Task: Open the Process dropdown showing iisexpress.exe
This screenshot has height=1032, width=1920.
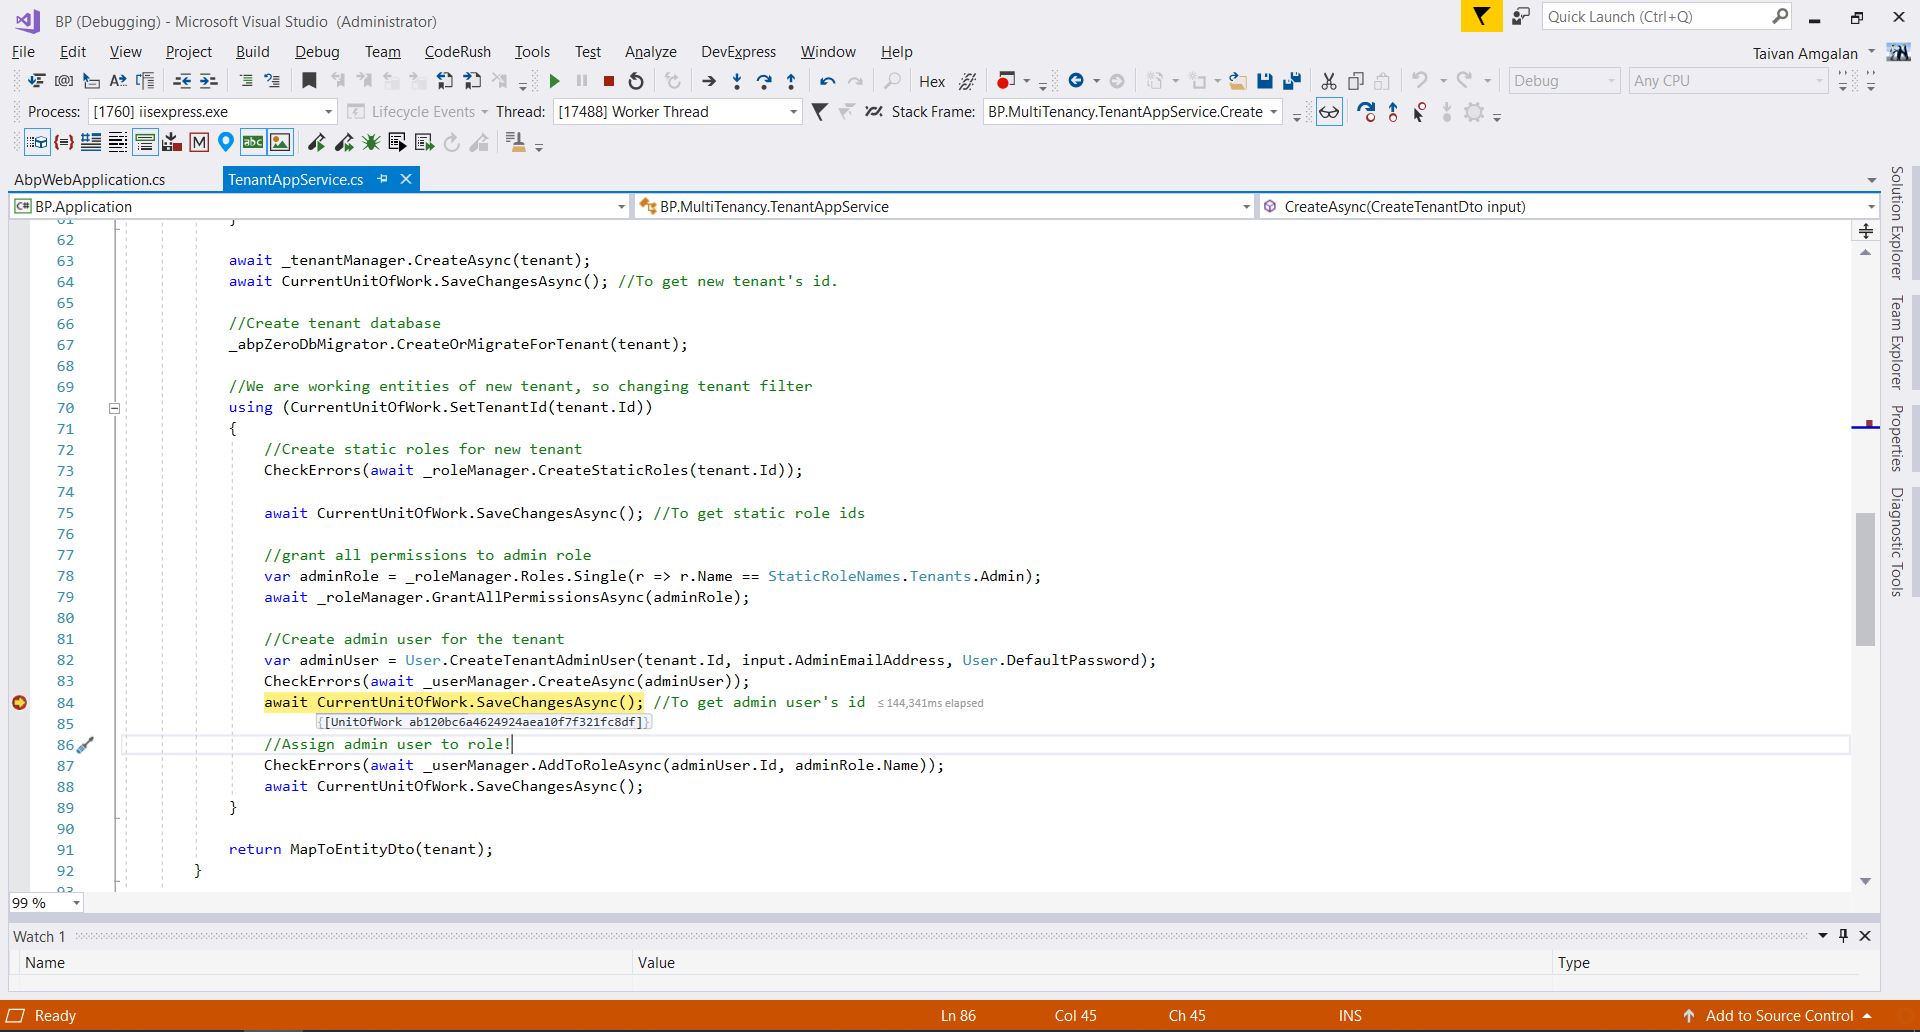Action: click(x=328, y=111)
